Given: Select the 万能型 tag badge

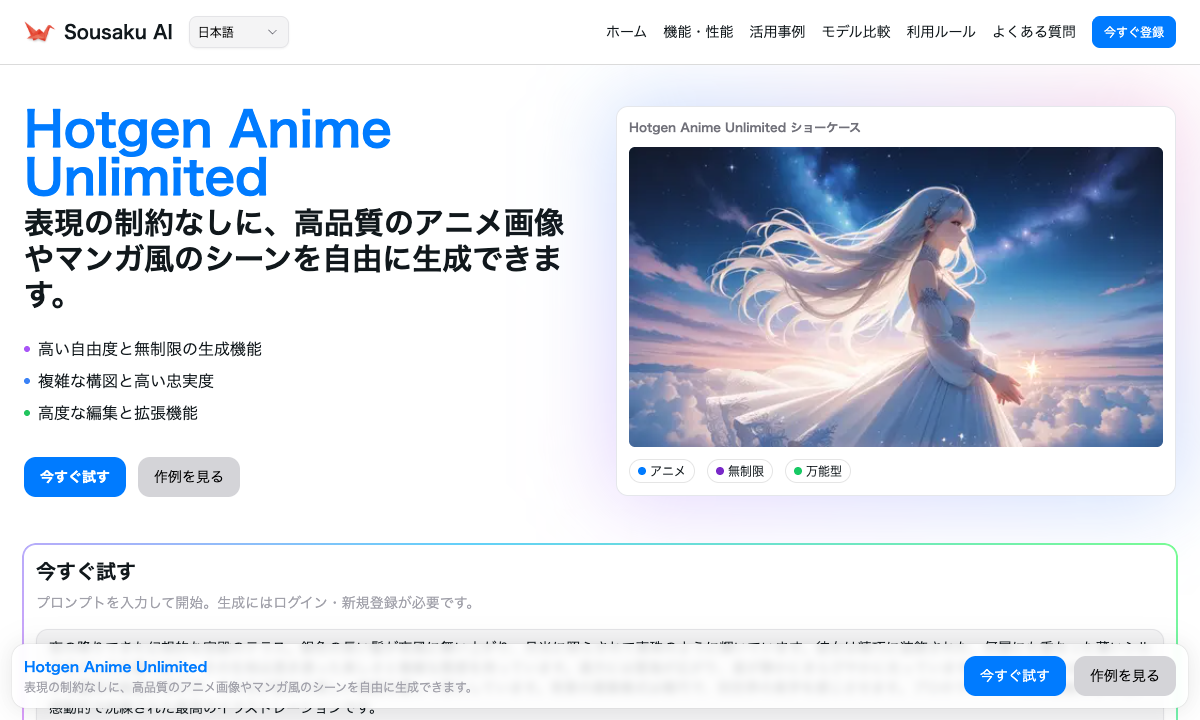Looking at the screenshot, I should click(x=818, y=471).
